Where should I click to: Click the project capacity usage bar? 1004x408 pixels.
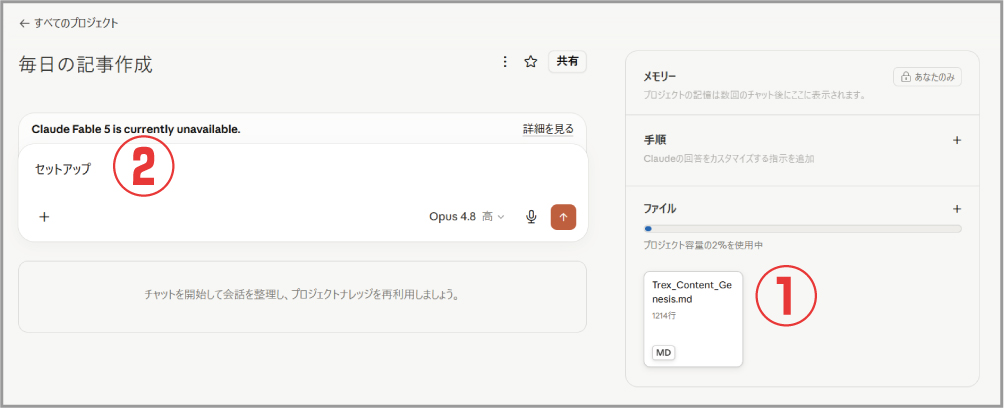coord(802,229)
